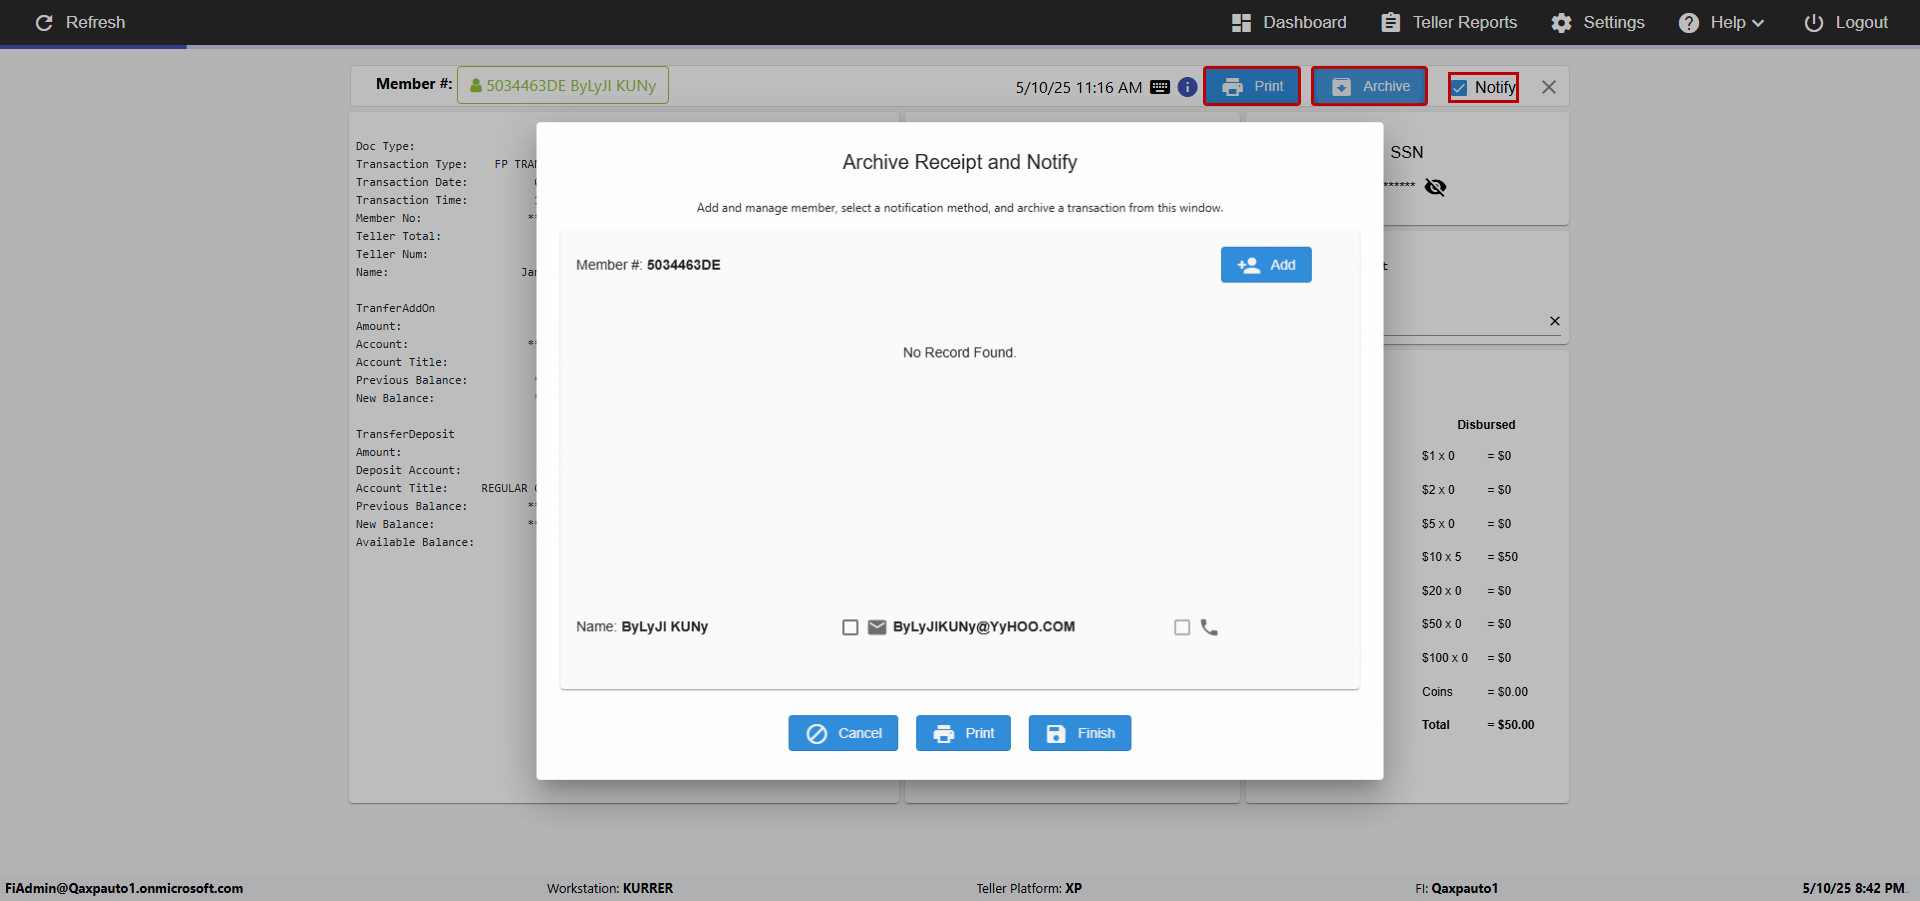The width and height of the screenshot is (1920, 901).
Task: Click the Archive button in receipt header
Action: pyautogui.click(x=1369, y=86)
